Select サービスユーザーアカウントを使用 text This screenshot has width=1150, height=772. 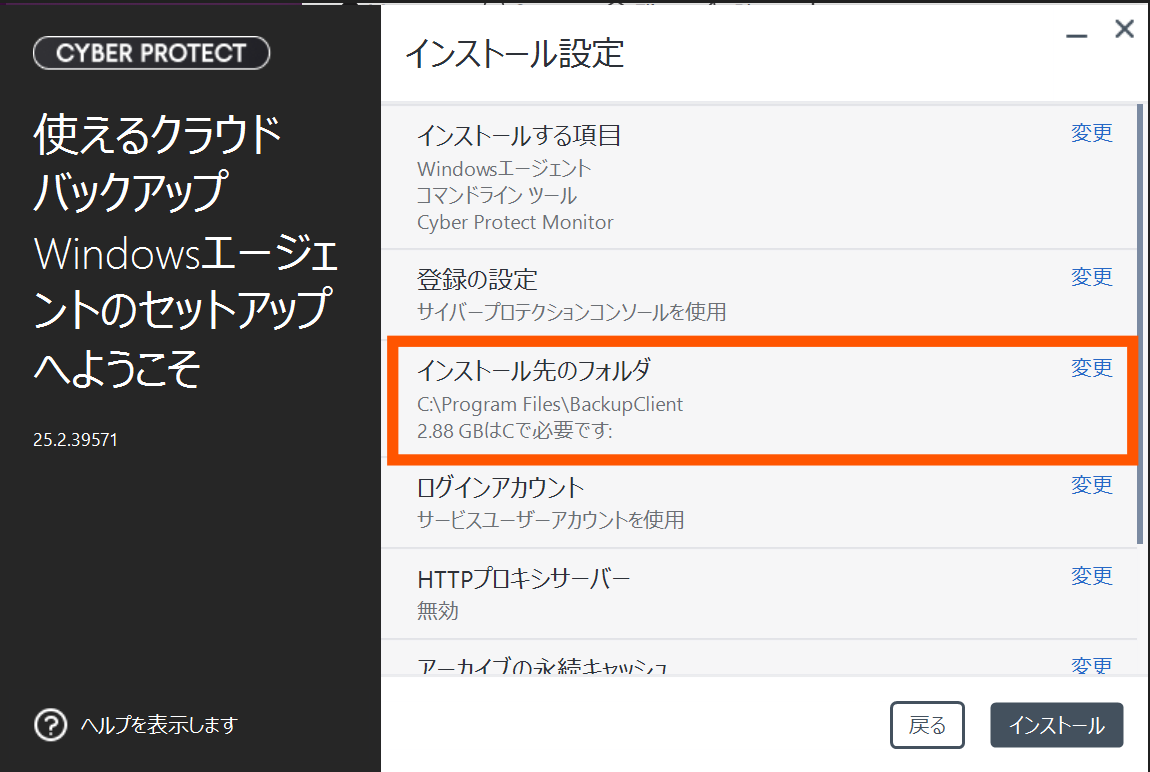(550, 520)
